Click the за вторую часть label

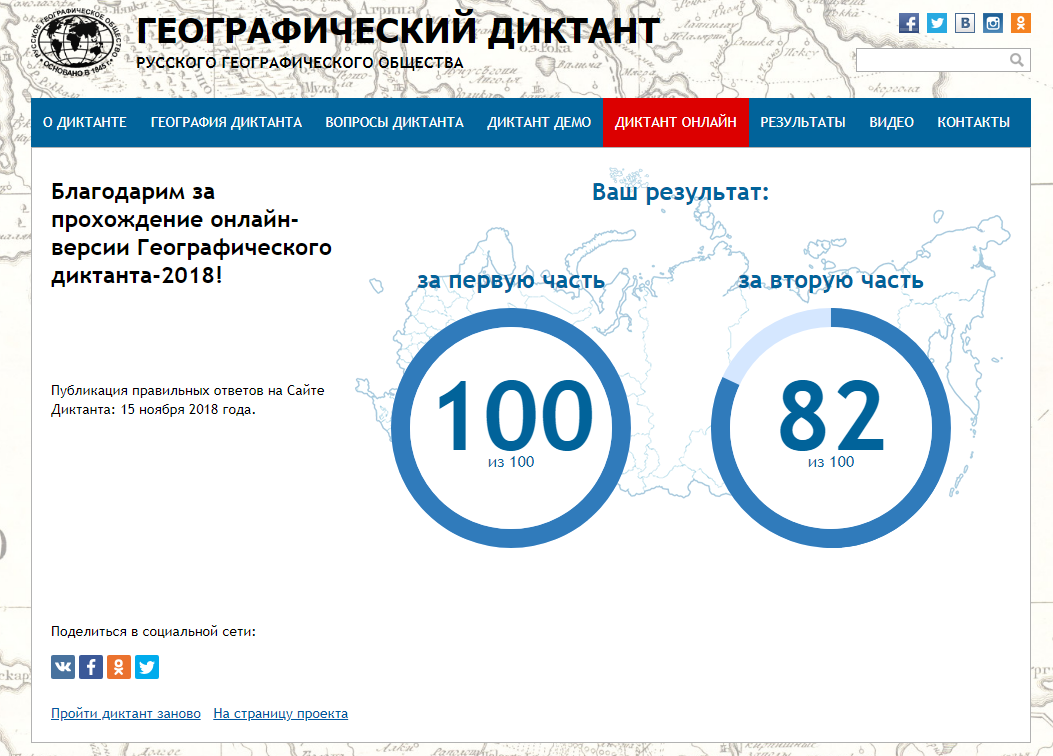click(831, 281)
